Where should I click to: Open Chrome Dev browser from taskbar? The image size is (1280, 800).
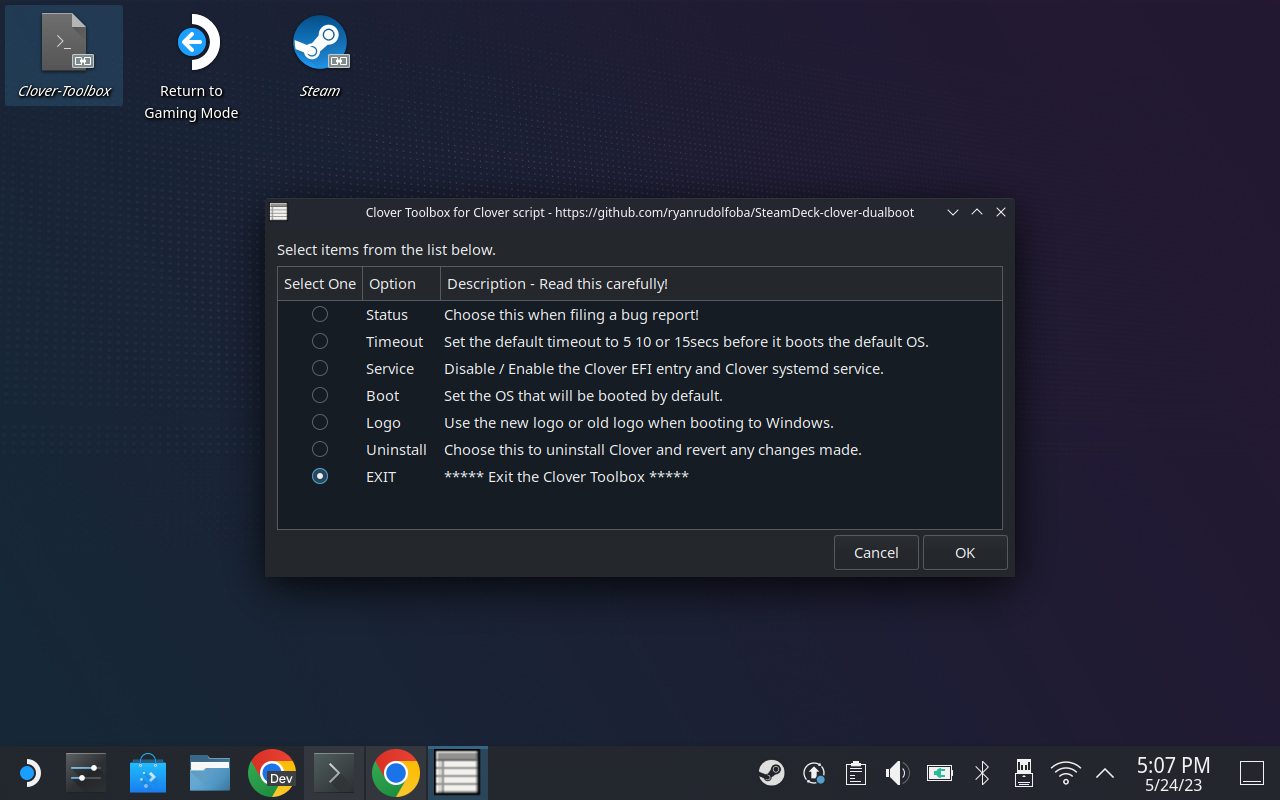click(272, 772)
